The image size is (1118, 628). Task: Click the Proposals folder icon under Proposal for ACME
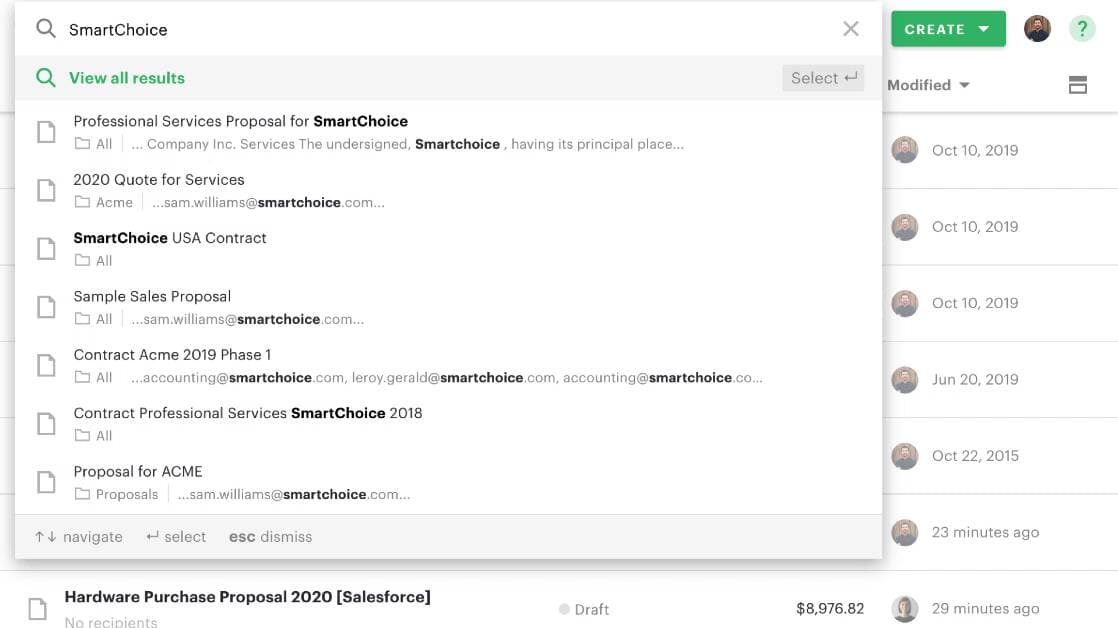pos(82,494)
